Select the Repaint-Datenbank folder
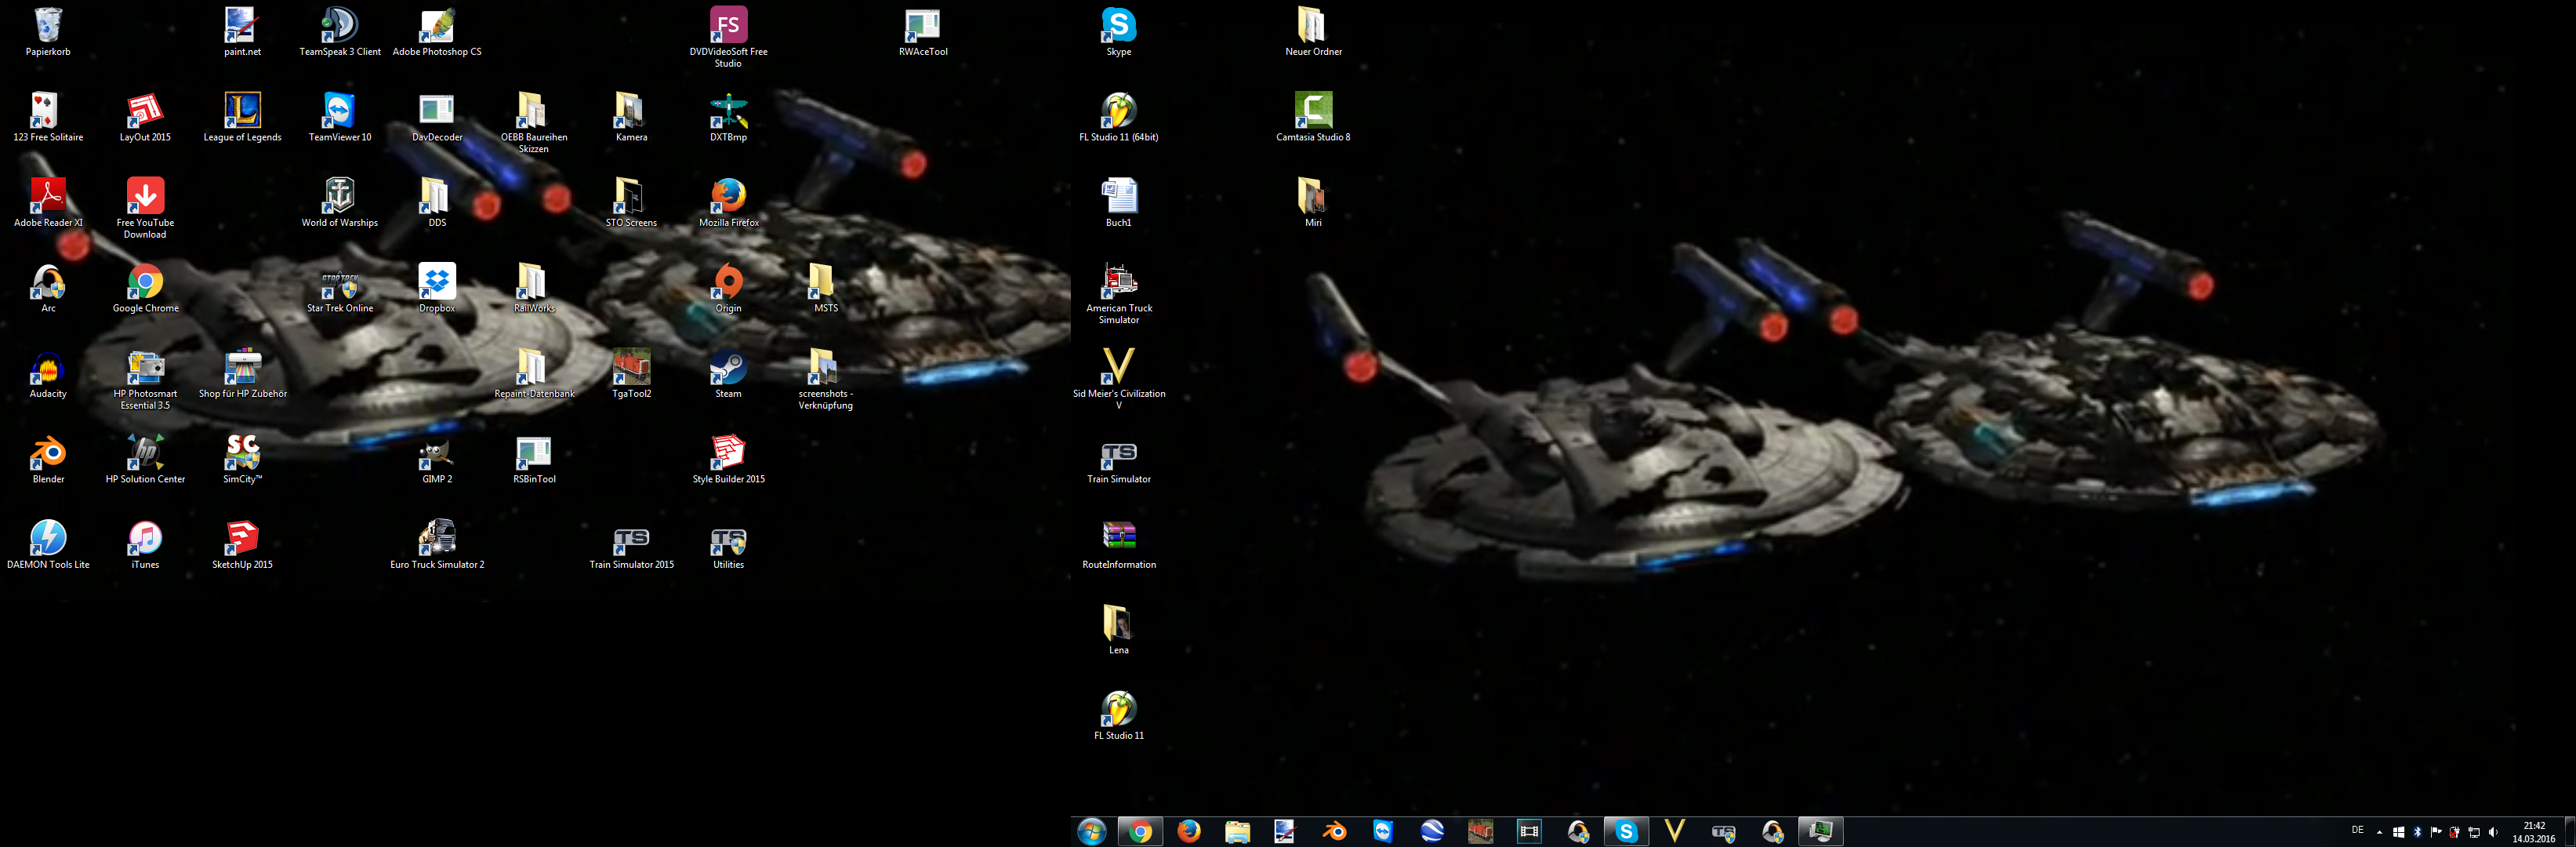The width and height of the screenshot is (2576, 847). pyautogui.click(x=534, y=374)
